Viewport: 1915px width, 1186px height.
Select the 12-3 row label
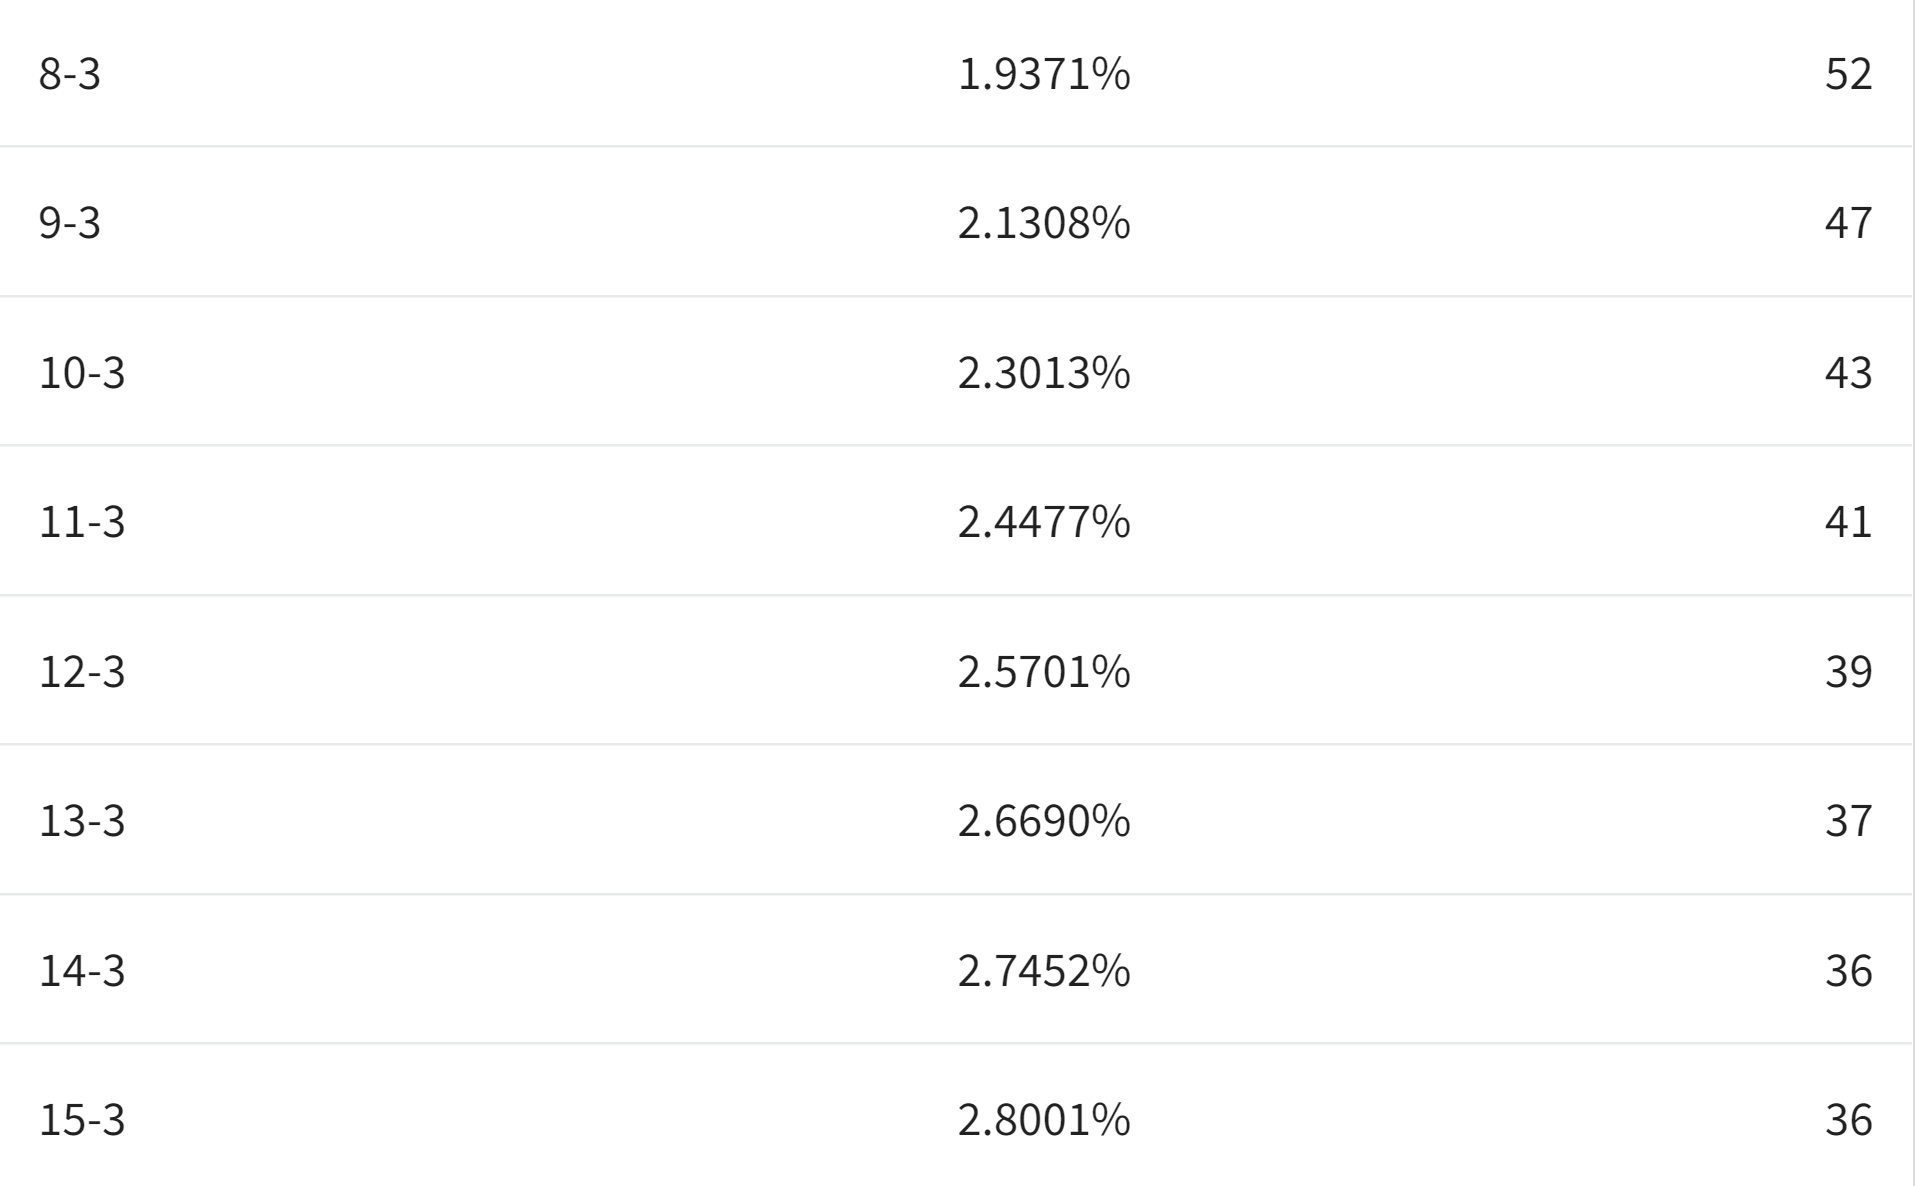(82, 670)
